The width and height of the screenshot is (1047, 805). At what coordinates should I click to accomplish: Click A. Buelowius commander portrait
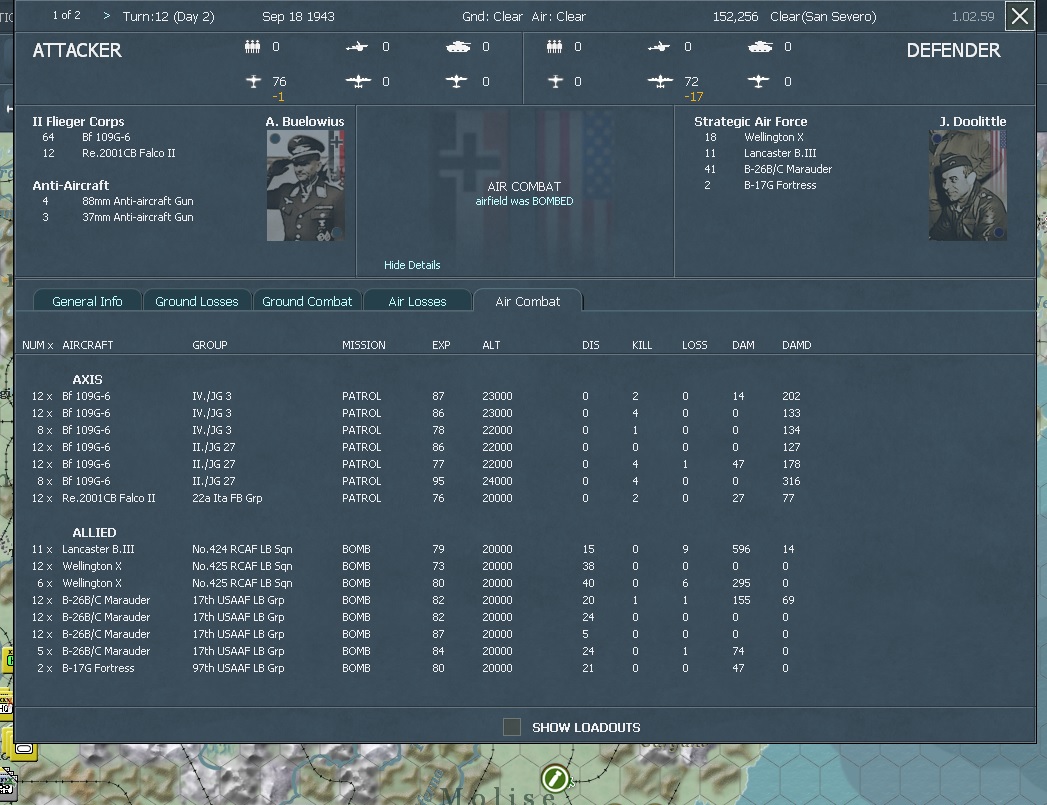(x=303, y=184)
